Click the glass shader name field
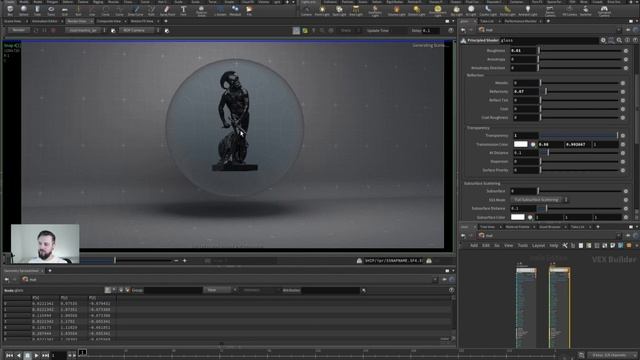Screen dimensions: 640x360 [x=549, y=40]
